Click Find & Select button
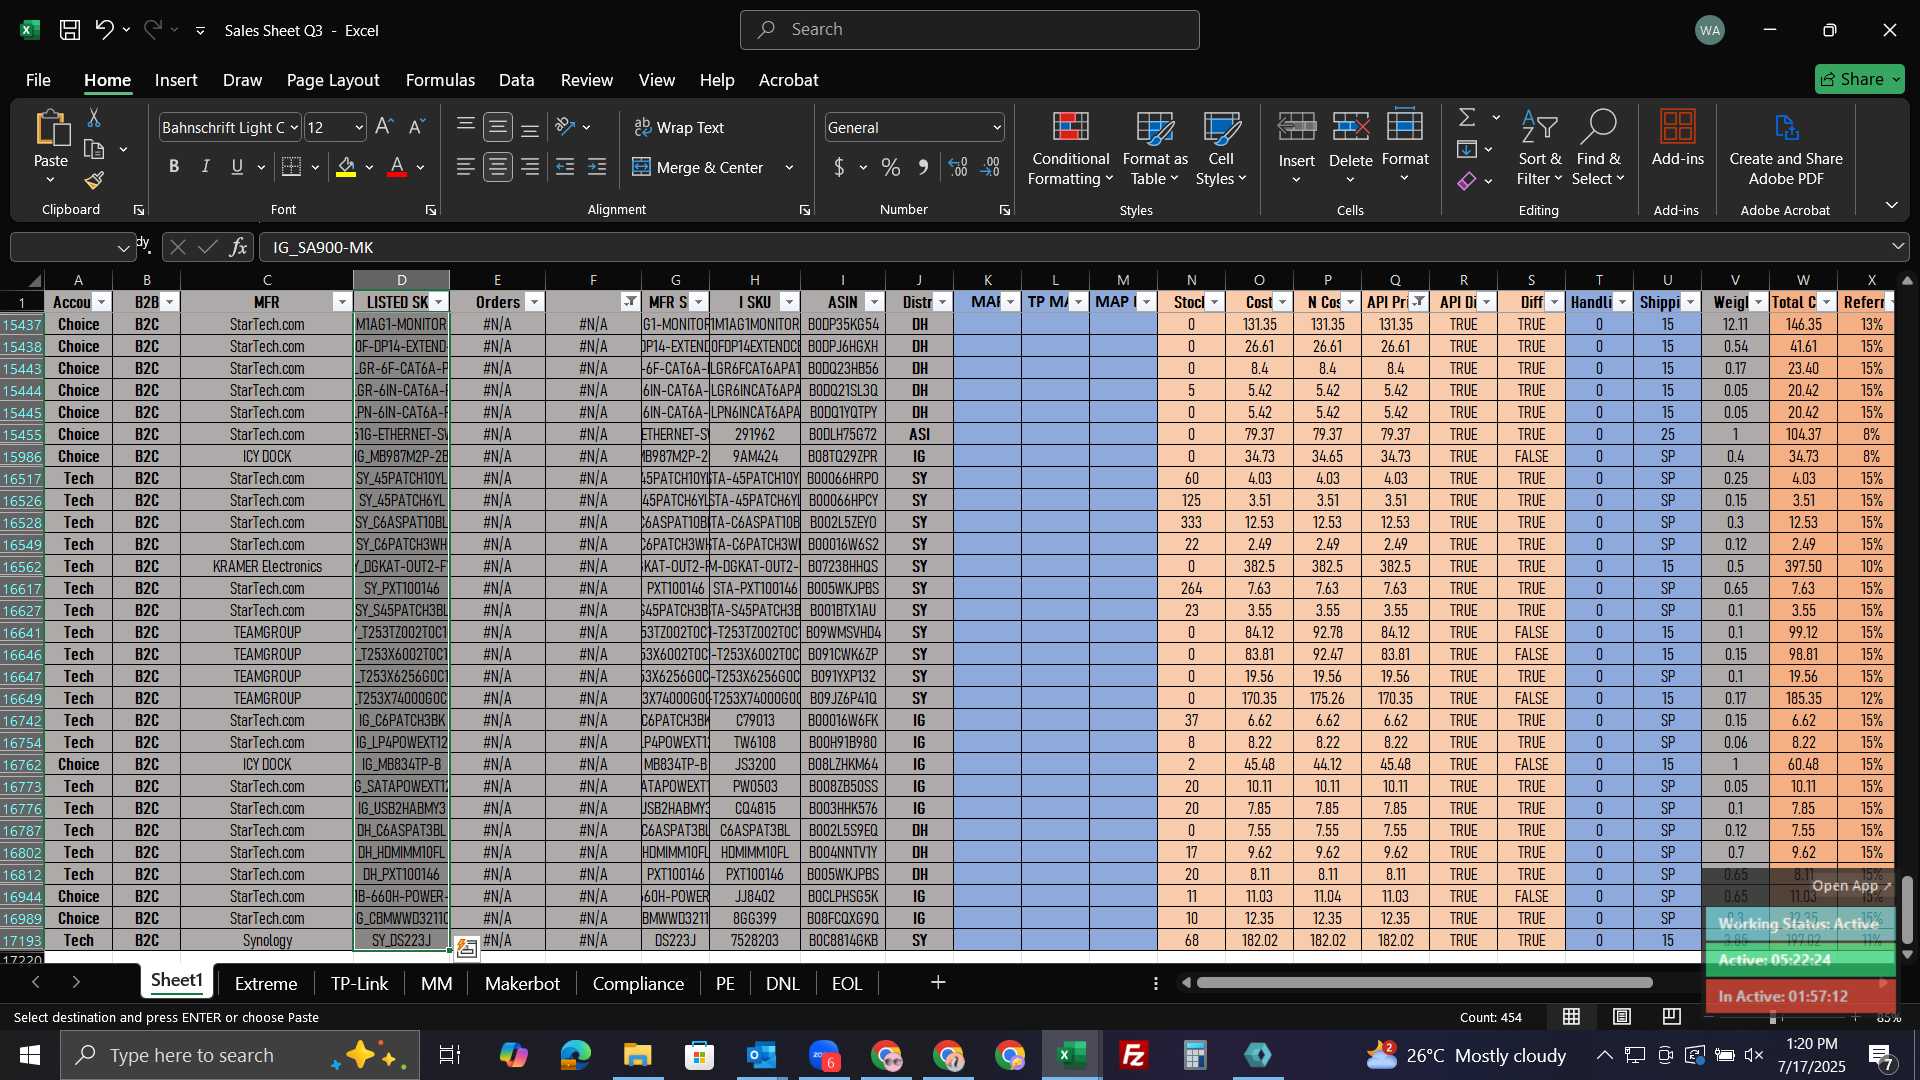 point(1598,148)
